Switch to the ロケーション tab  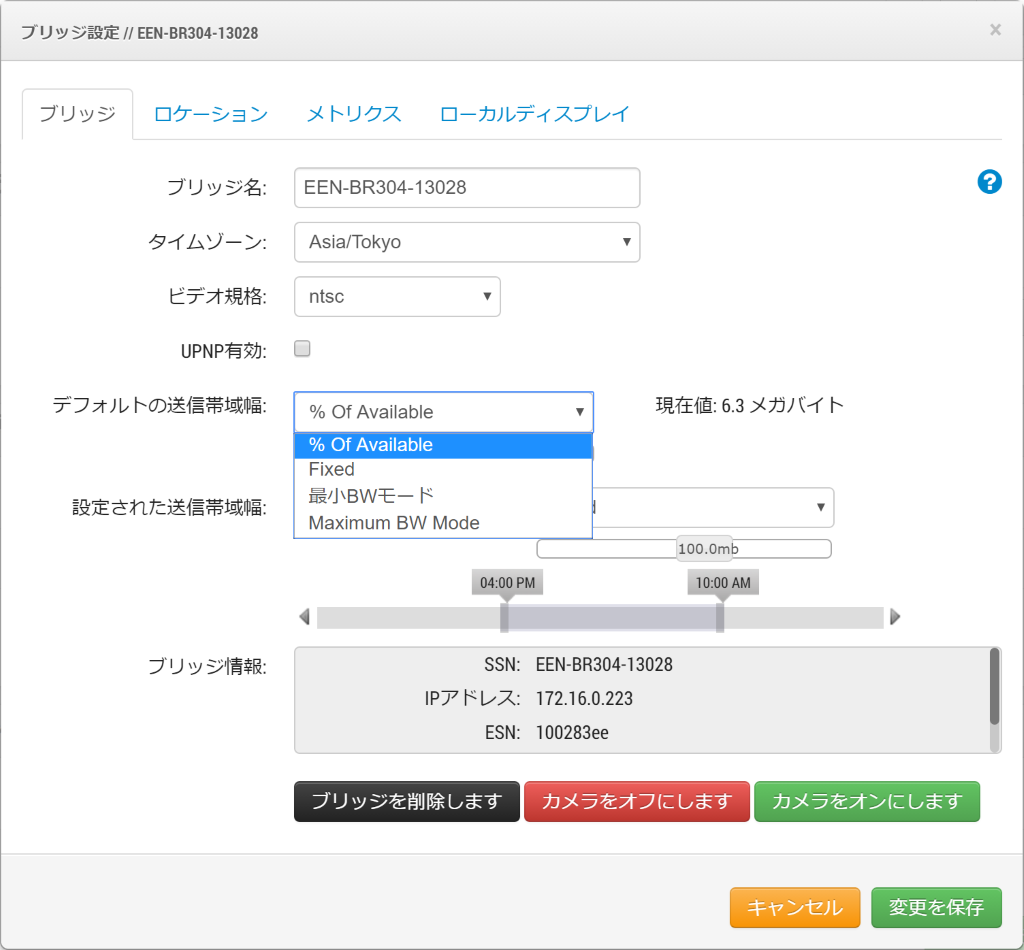pos(211,114)
